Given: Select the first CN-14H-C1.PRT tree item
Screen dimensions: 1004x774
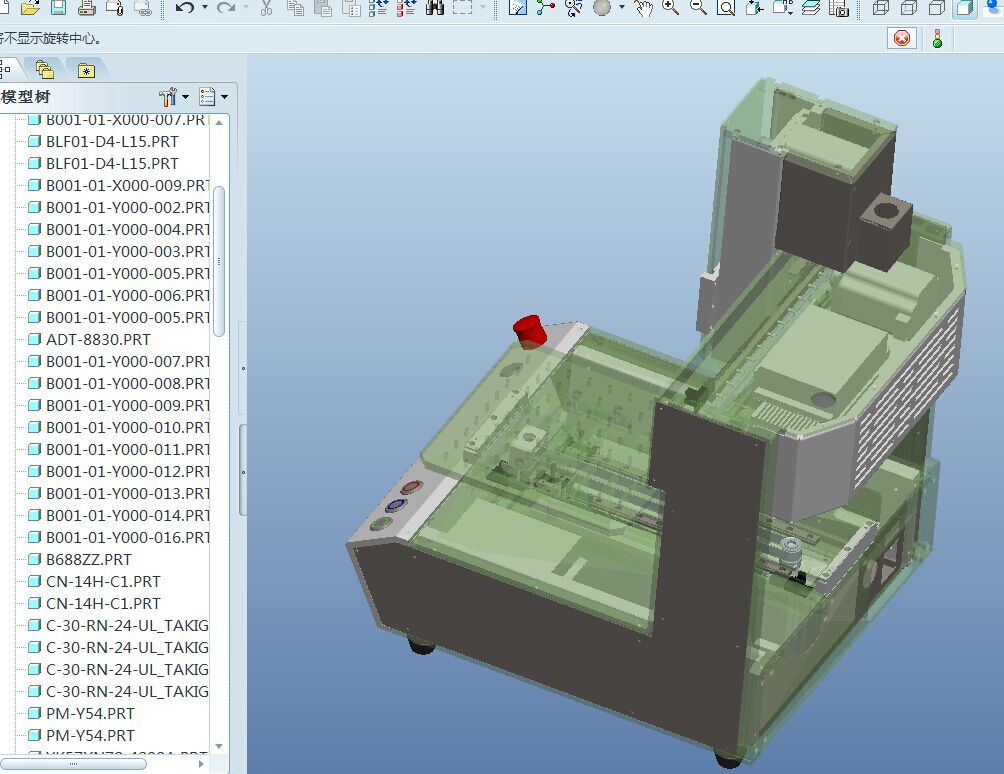Looking at the screenshot, I should (x=94, y=581).
